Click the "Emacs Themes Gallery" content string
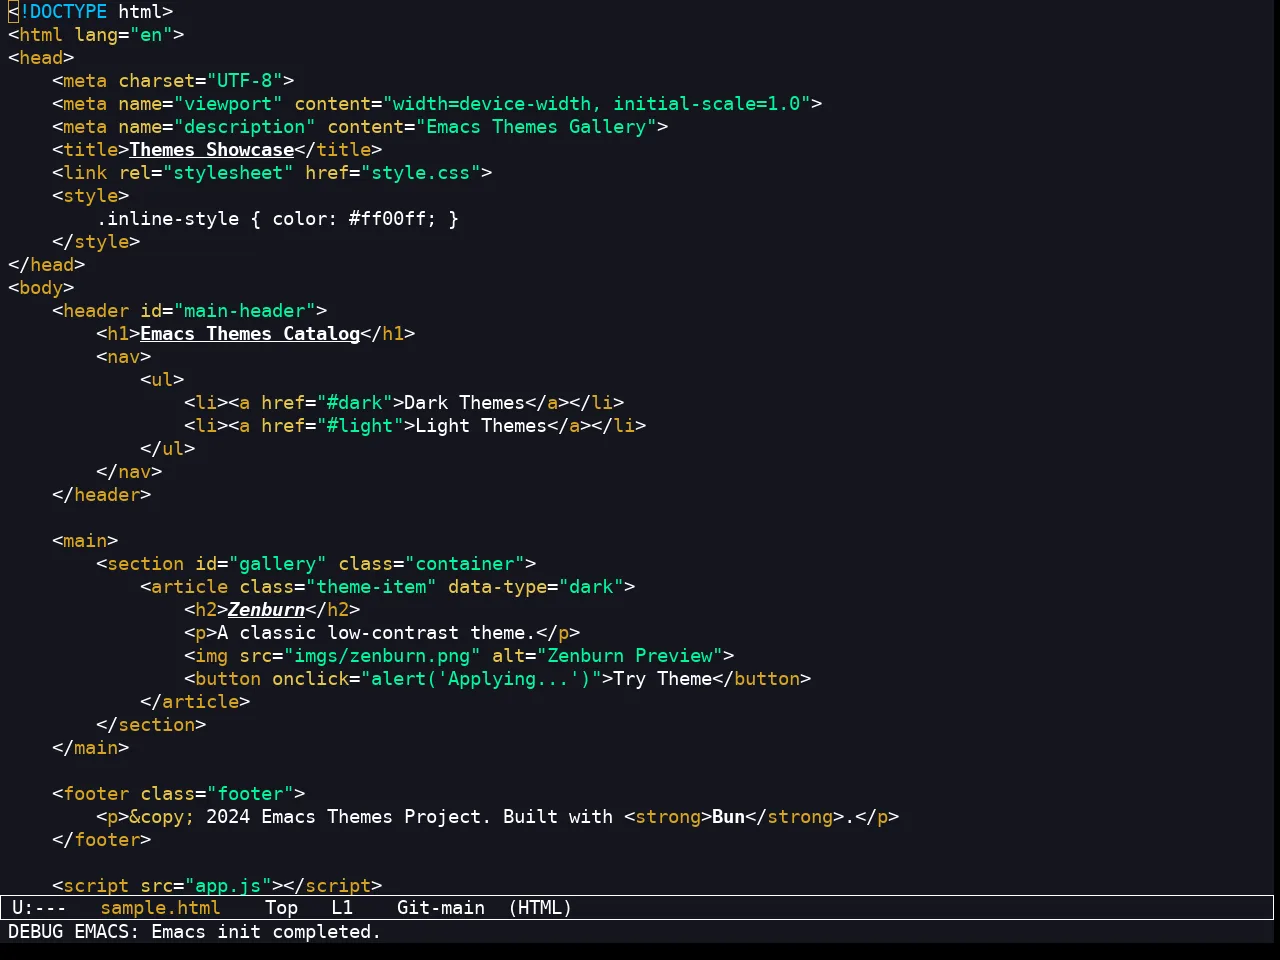Image resolution: width=1280 pixels, height=960 pixels. tap(536, 127)
